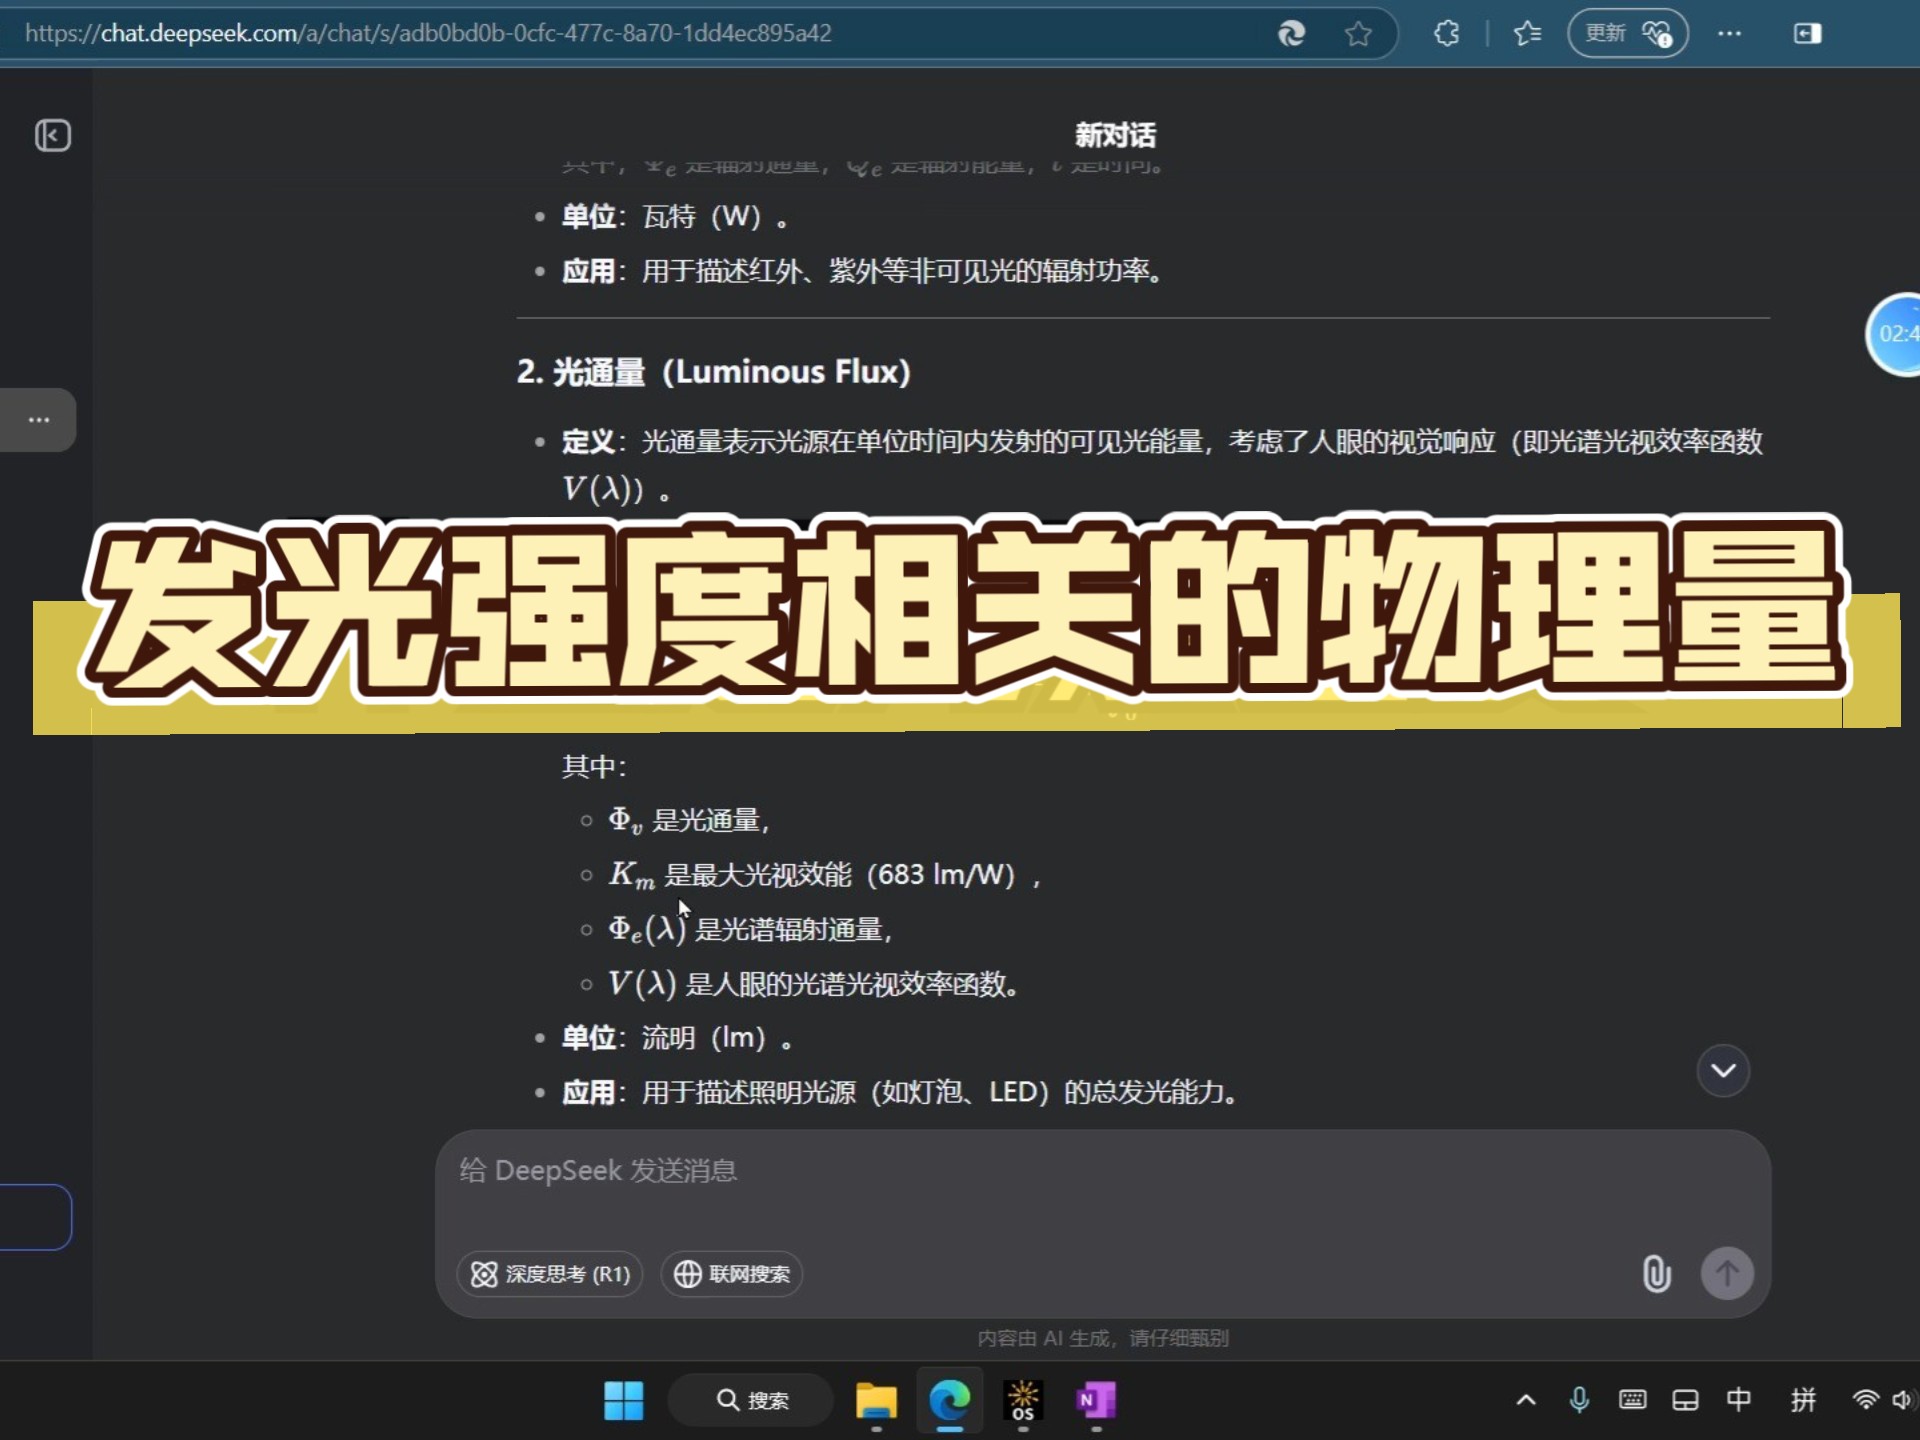Switch IME to 中 input mode
This screenshot has height=1440, width=1920.
tap(1738, 1400)
